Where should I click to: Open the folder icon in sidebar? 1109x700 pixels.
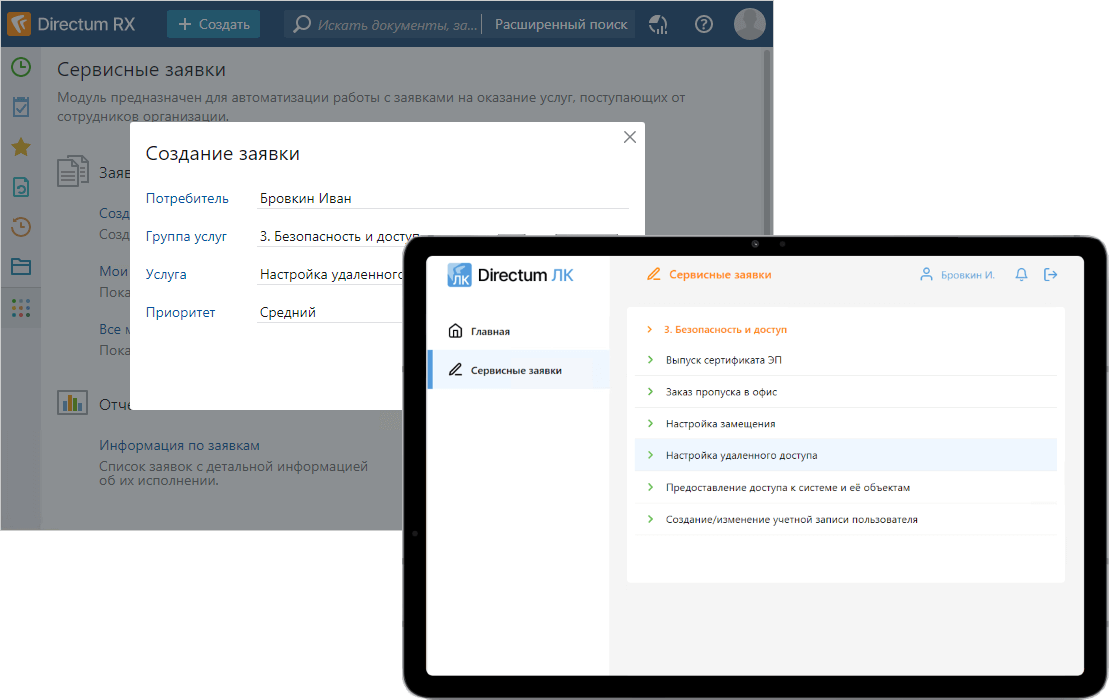21,267
